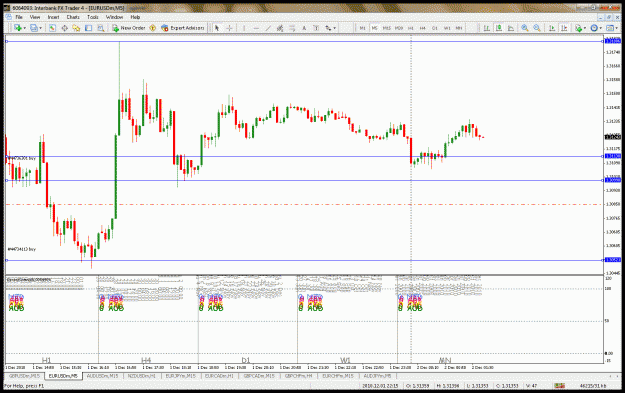Expand the Periods clock dropdown
This screenshot has width=625, height=393.
[601, 28]
